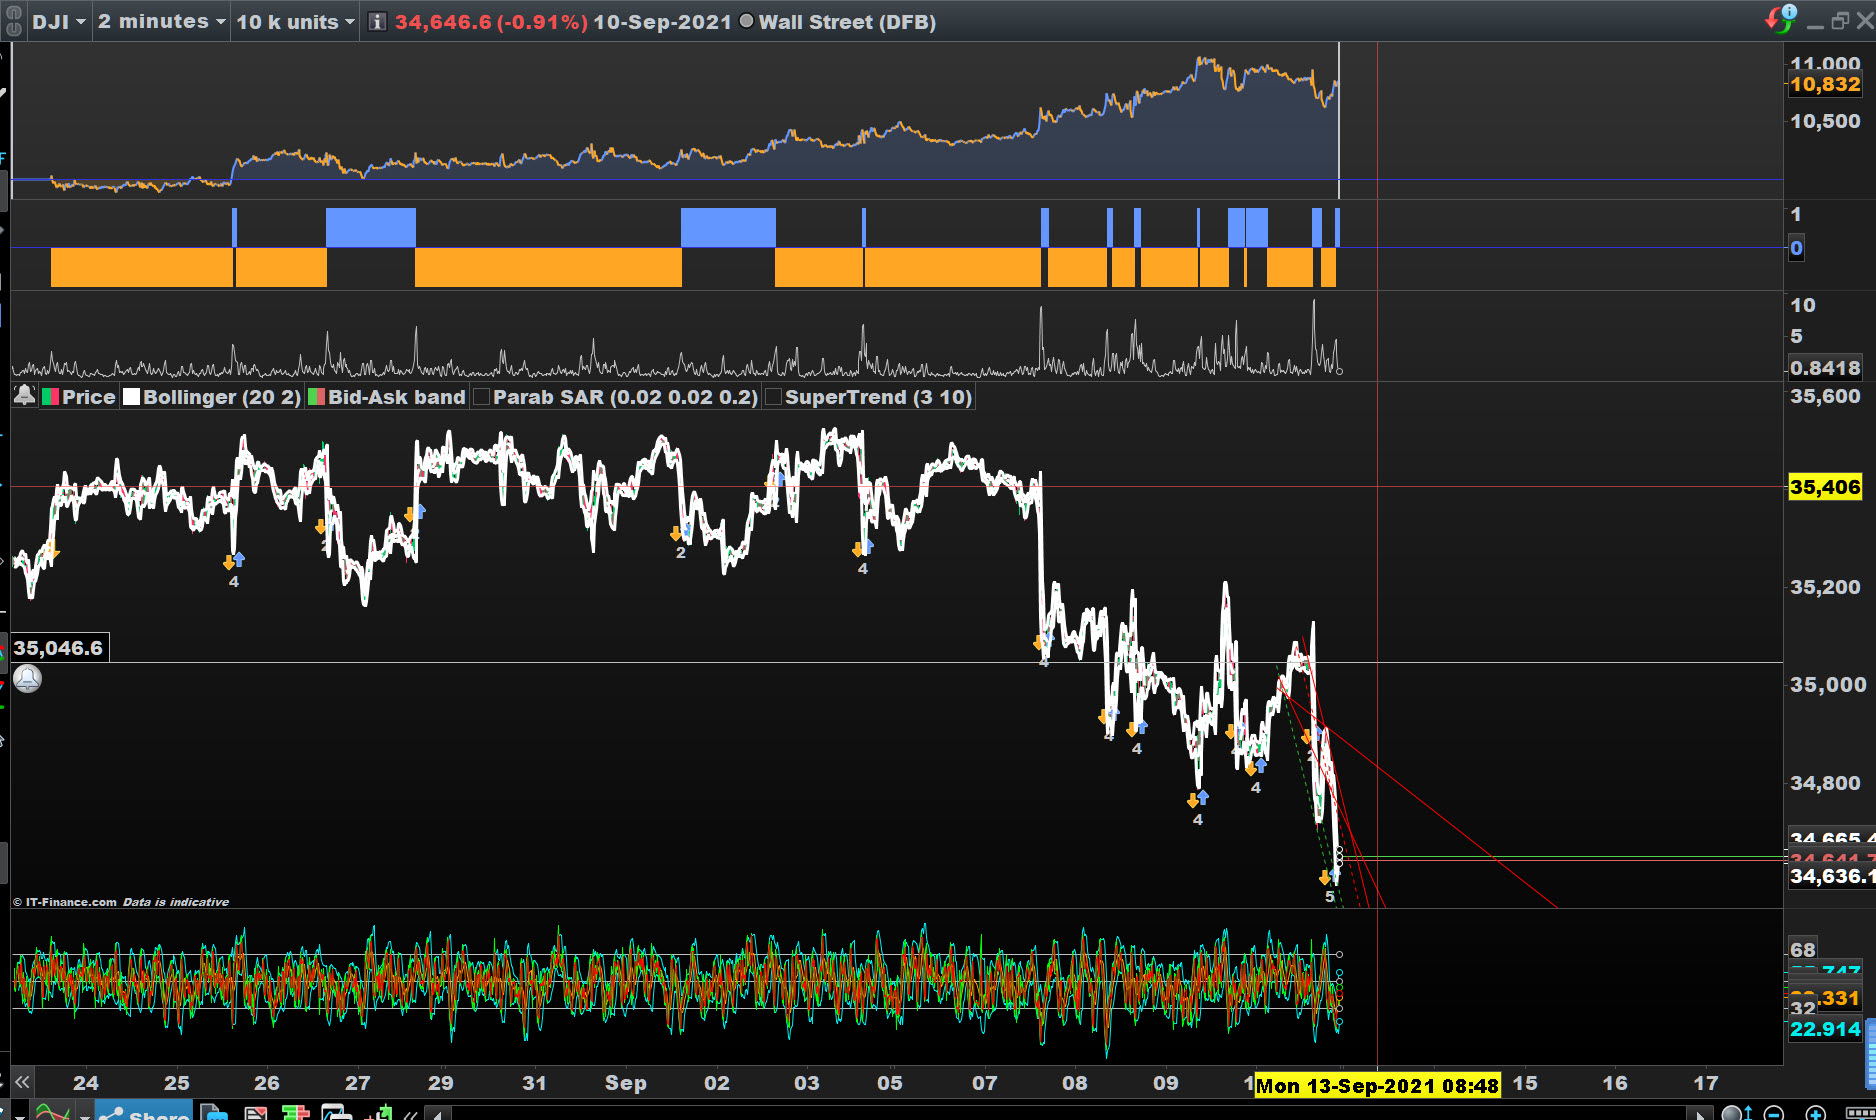The width and height of the screenshot is (1876, 1120).
Task: Click the blue 0 value label in indicator panel
Action: [x=1797, y=248]
